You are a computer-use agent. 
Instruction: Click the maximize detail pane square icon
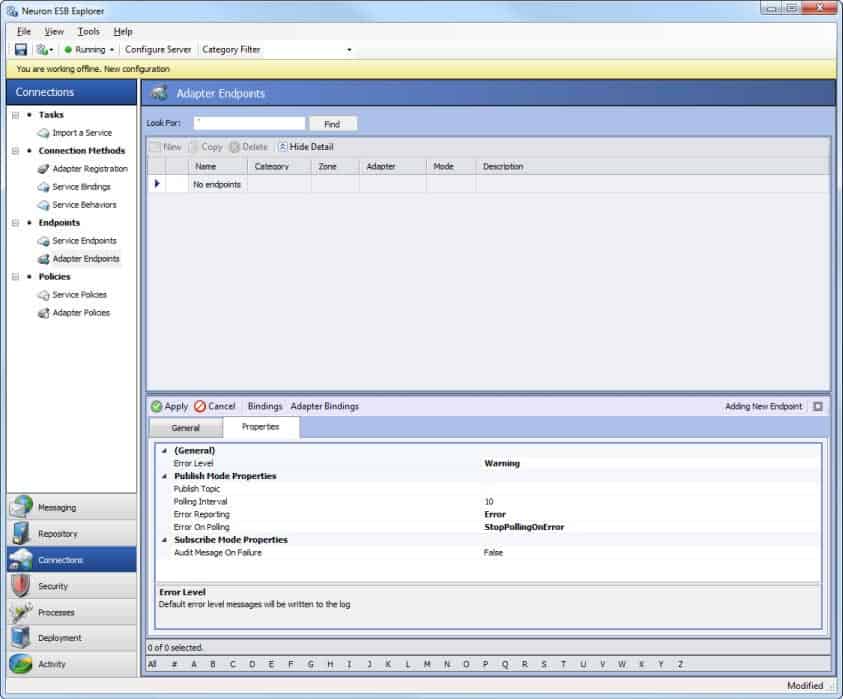pyautogui.click(x=818, y=406)
